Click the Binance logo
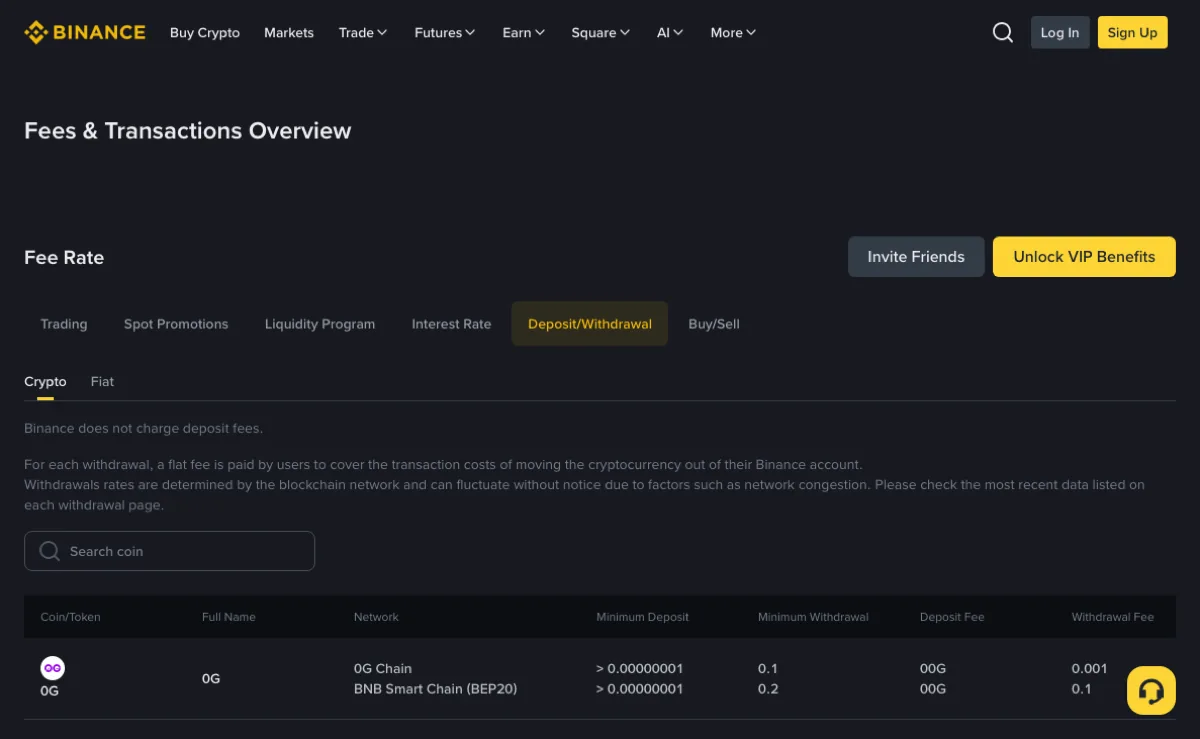This screenshot has height=739, width=1200. click(85, 32)
